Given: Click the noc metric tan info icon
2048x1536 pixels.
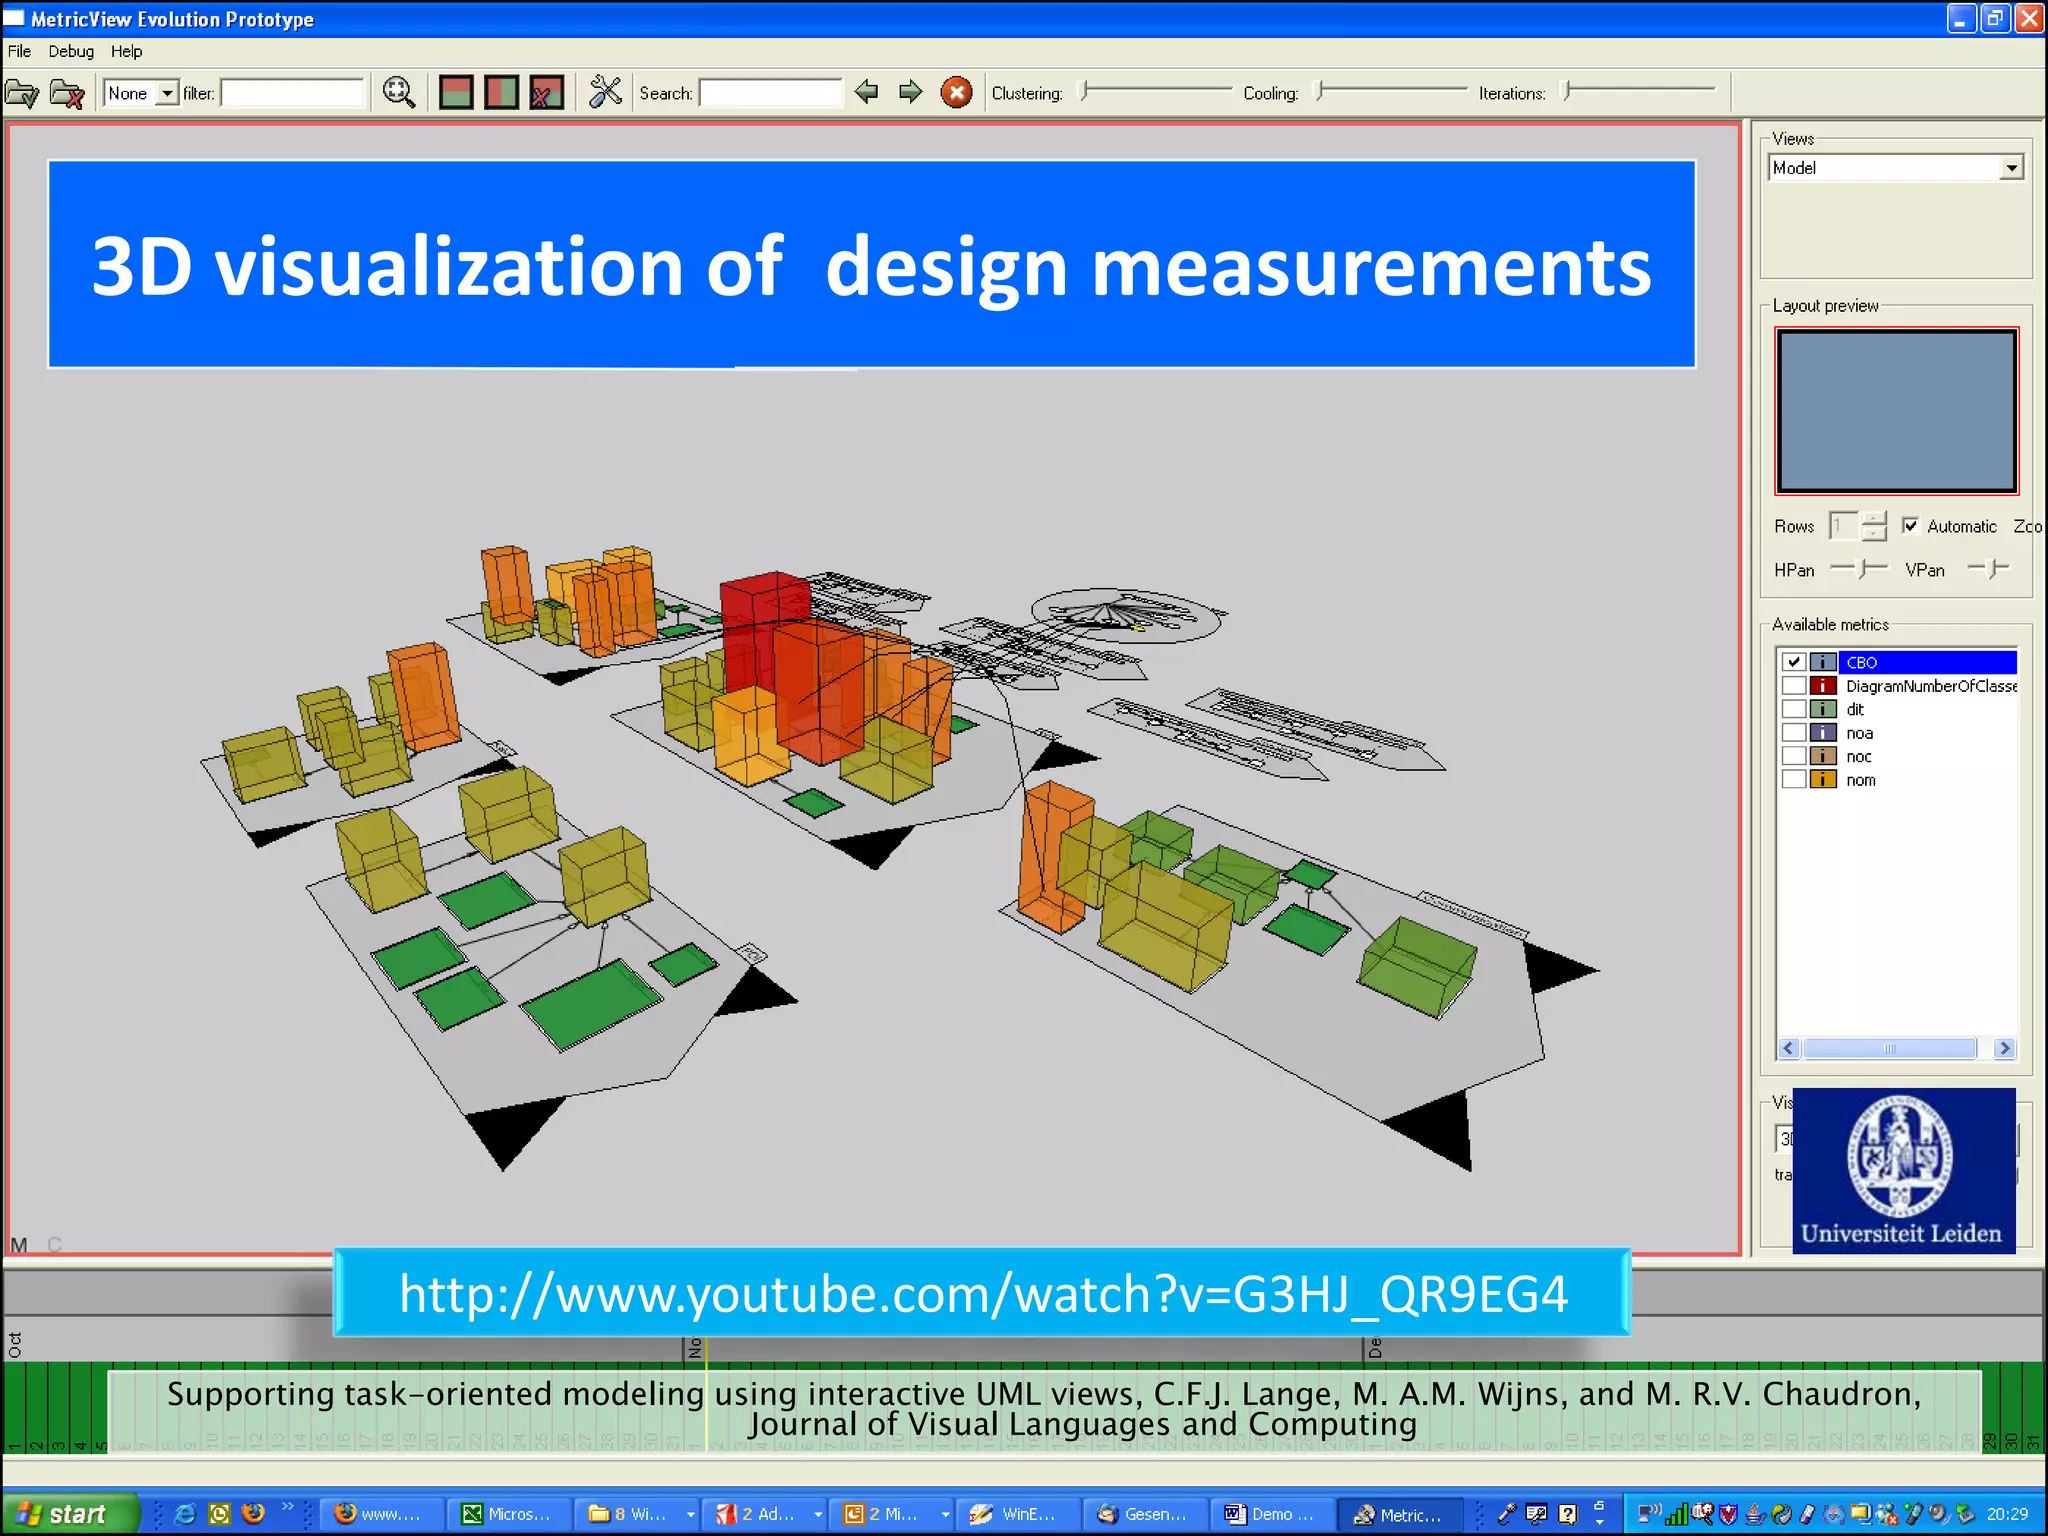Looking at the screenshot, I should coord(1823,756).
